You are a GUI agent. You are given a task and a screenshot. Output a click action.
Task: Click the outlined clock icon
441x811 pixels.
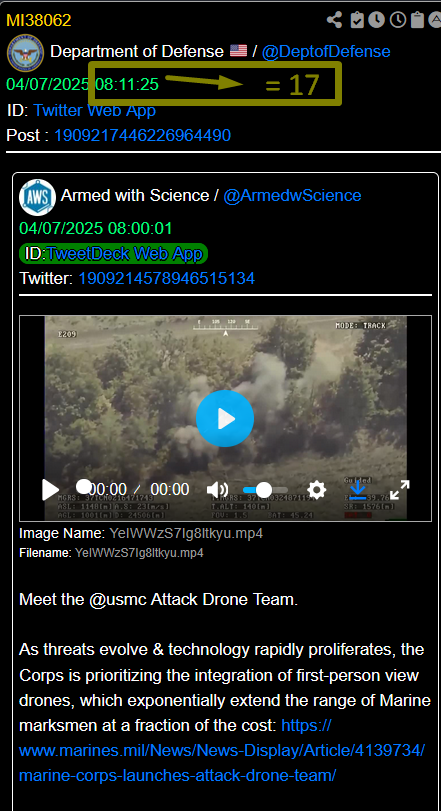click(398, 20)
